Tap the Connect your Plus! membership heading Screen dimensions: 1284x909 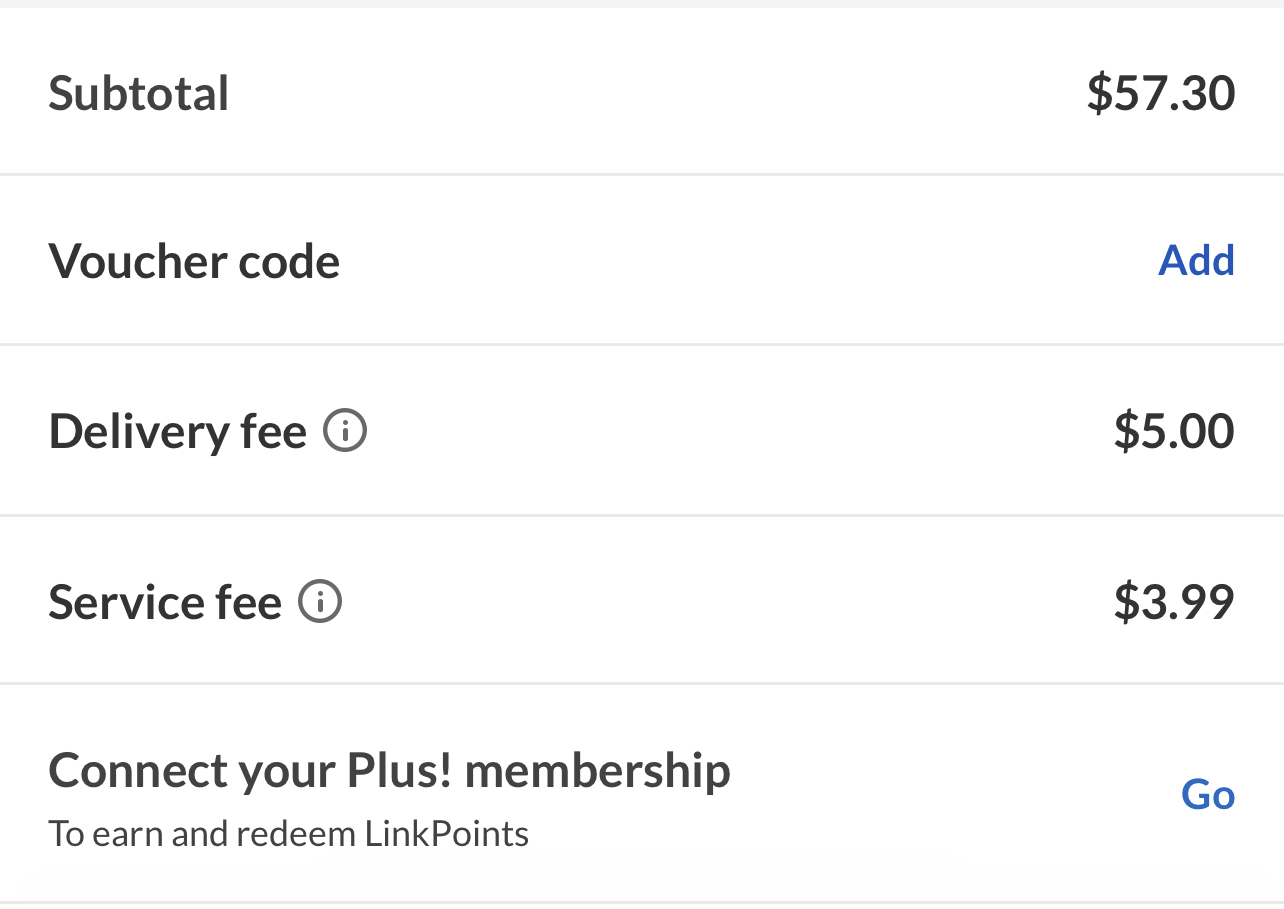(389, 771)
